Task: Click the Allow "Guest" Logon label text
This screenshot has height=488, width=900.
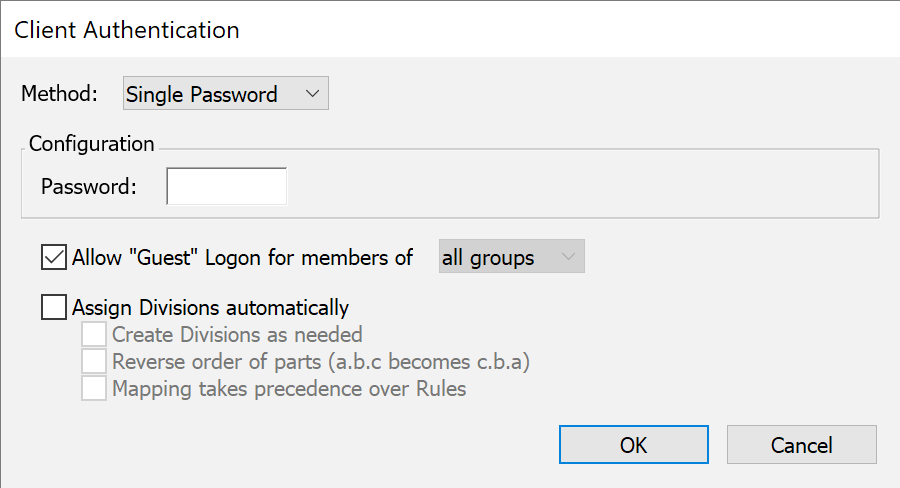Action: [x=242, y=258]
